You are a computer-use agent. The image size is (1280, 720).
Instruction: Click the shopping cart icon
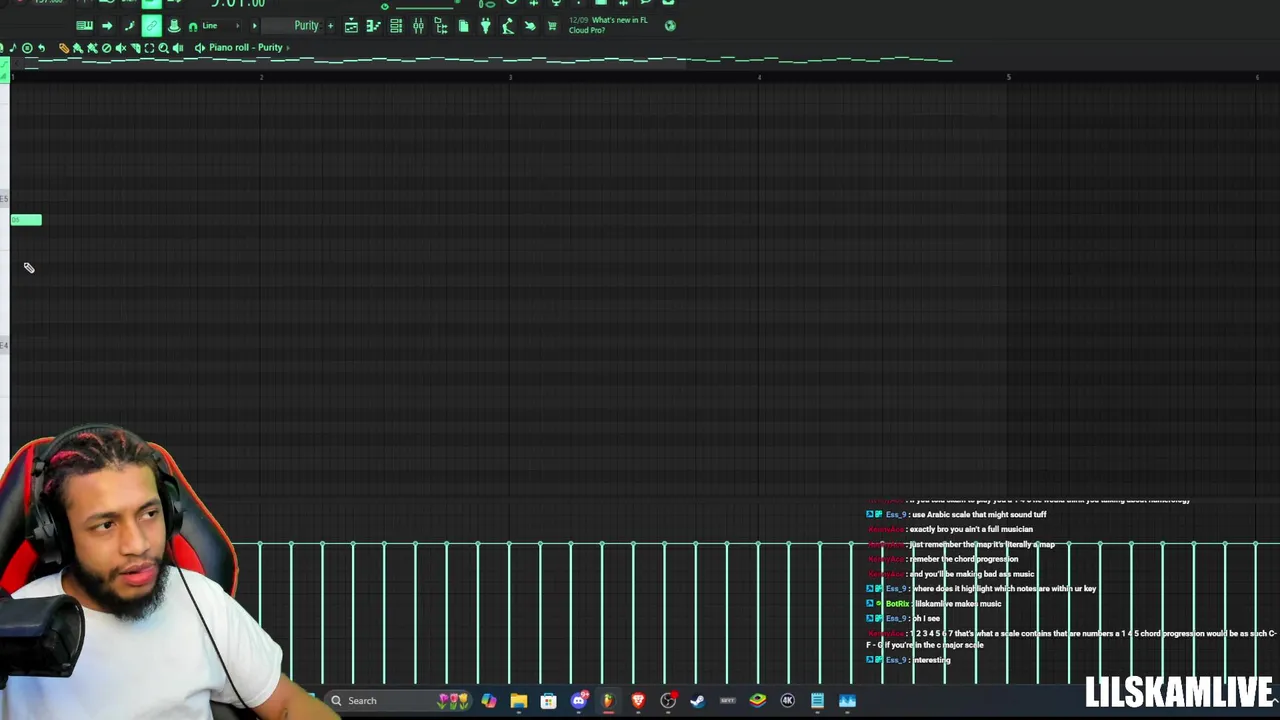click(x=552, y=26)
